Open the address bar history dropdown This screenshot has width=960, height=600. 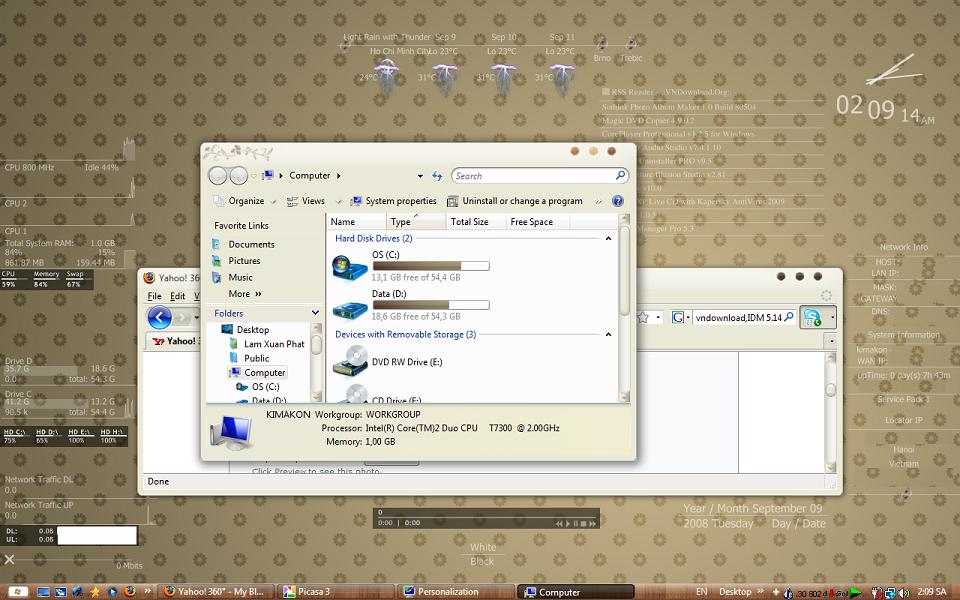[x=420, y=176]
